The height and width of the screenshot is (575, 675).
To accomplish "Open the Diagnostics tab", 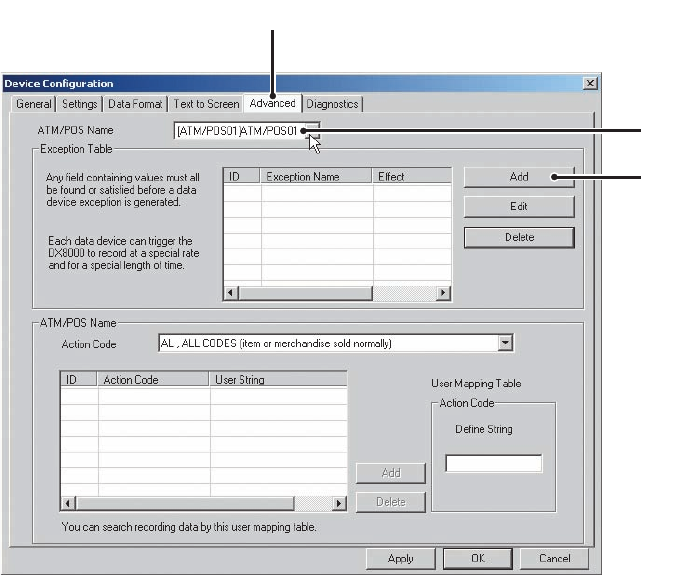I will click(332, 104).
